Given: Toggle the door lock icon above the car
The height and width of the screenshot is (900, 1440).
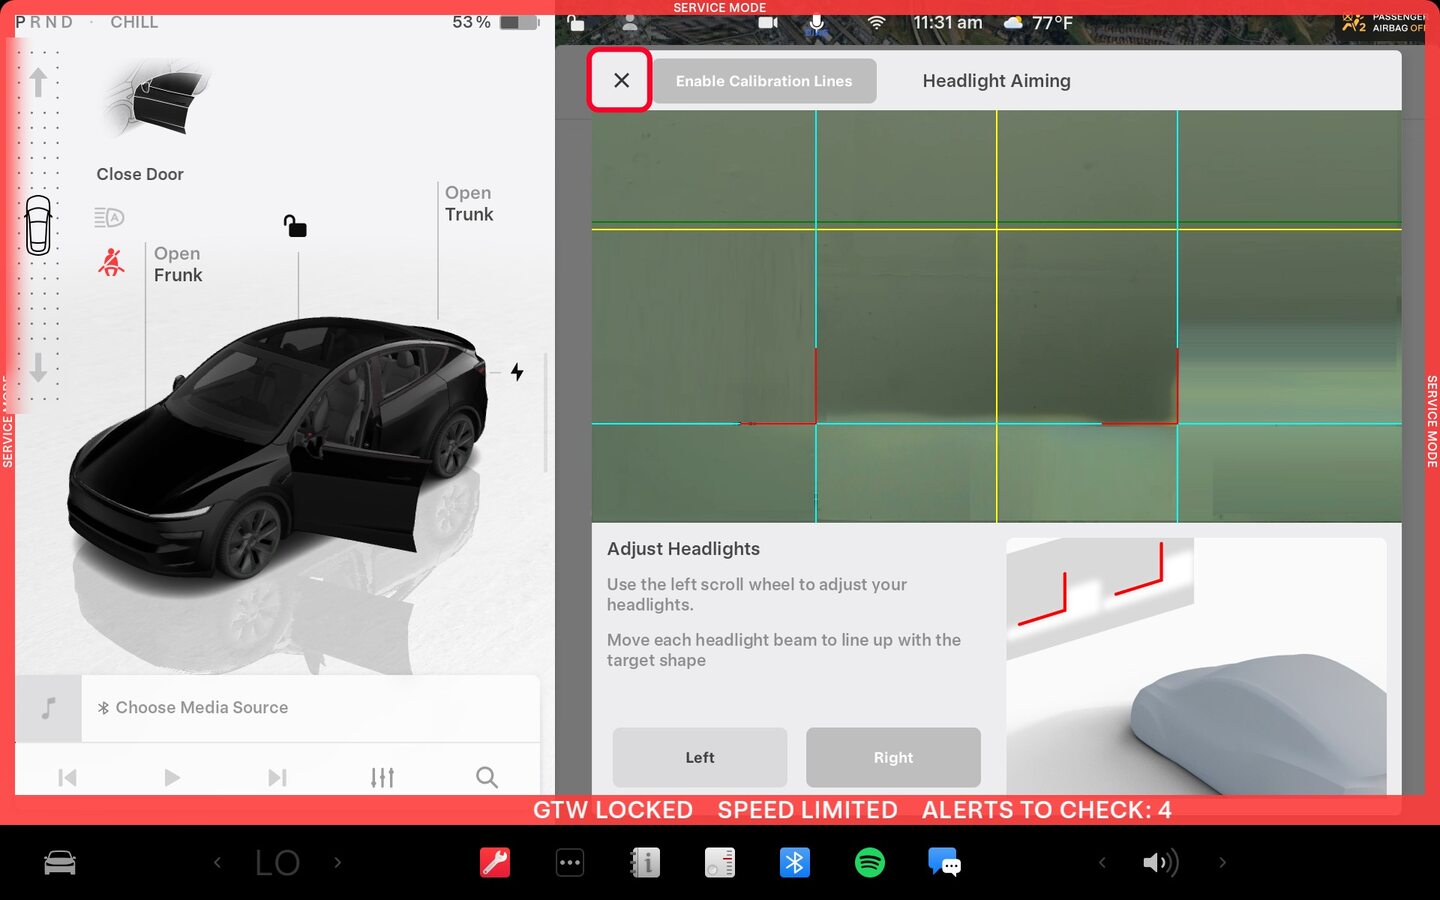Looking at the screenshot, I should click(x=295, y=226).
